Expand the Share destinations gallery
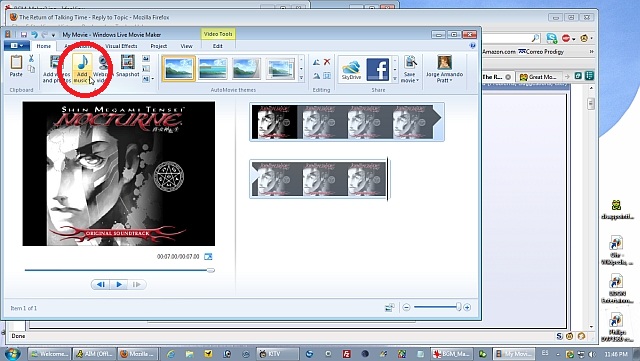The width and height of the screenshot is (640, 361). click(x=395, y=78)
